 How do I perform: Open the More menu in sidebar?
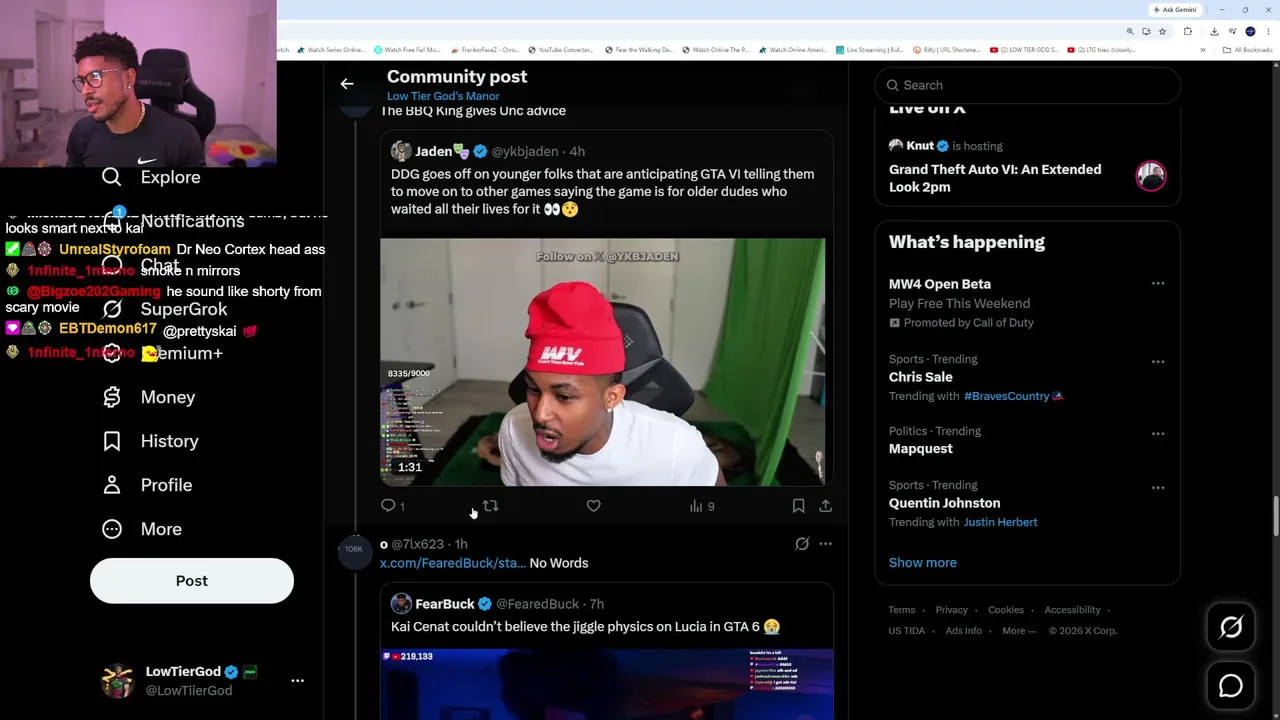pyautogui.click(x=161, y=529)
